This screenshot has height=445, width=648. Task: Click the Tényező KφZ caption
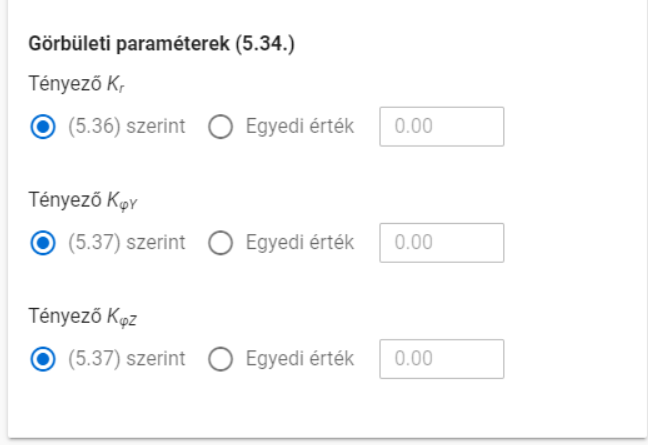click(83, 317)
